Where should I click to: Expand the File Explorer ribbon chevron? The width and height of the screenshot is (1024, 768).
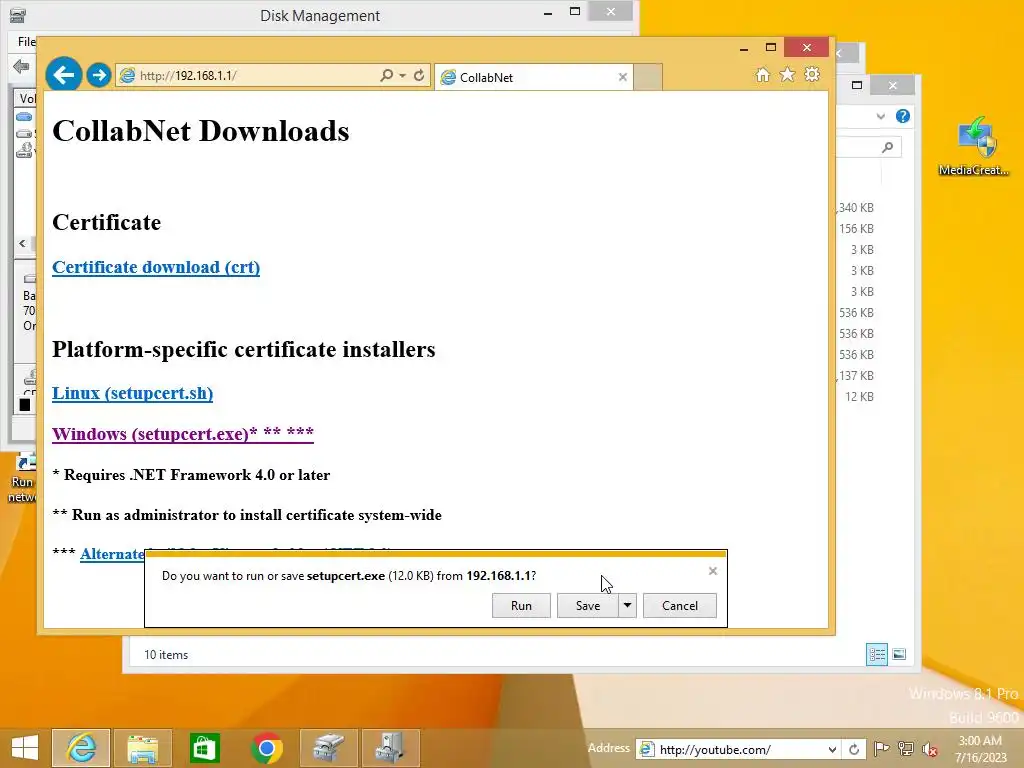pos(880,116)
